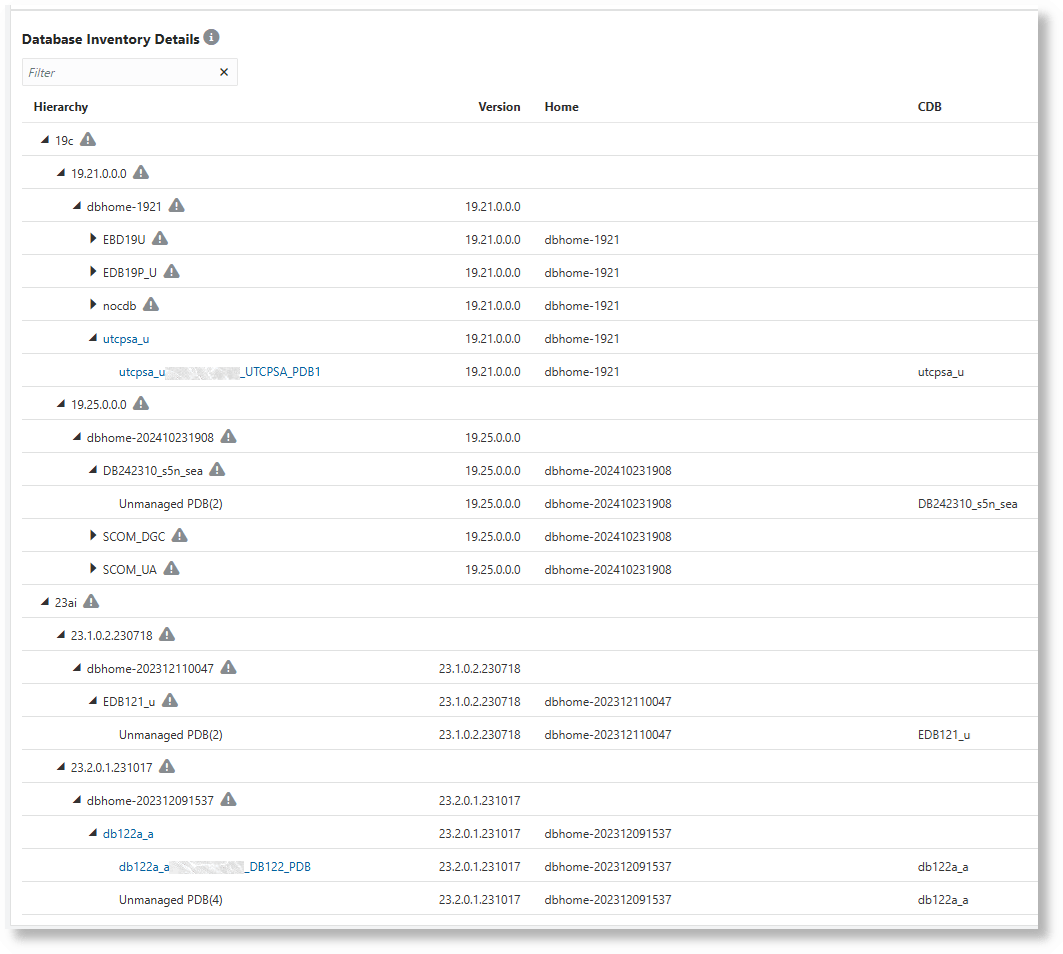Click the Home cell in the EBD19U row
The width and height of the screenshot is (1063, 954).
click(x=582, y=239)
